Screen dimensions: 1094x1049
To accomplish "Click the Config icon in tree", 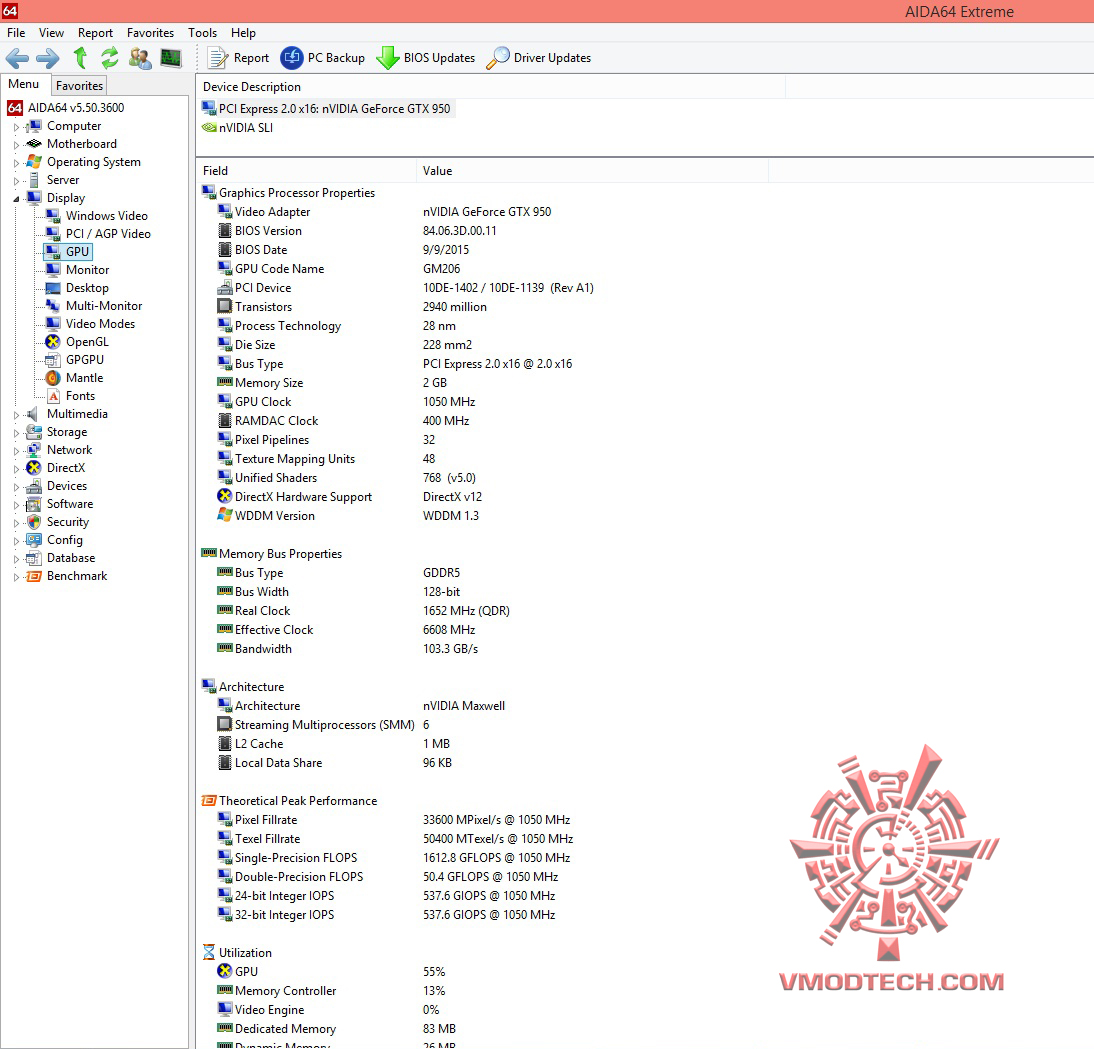I will 33,540.
